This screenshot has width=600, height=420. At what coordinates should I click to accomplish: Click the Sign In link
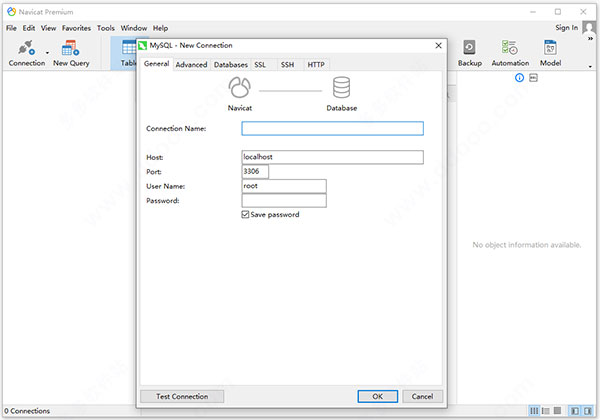tap(567, 28)
